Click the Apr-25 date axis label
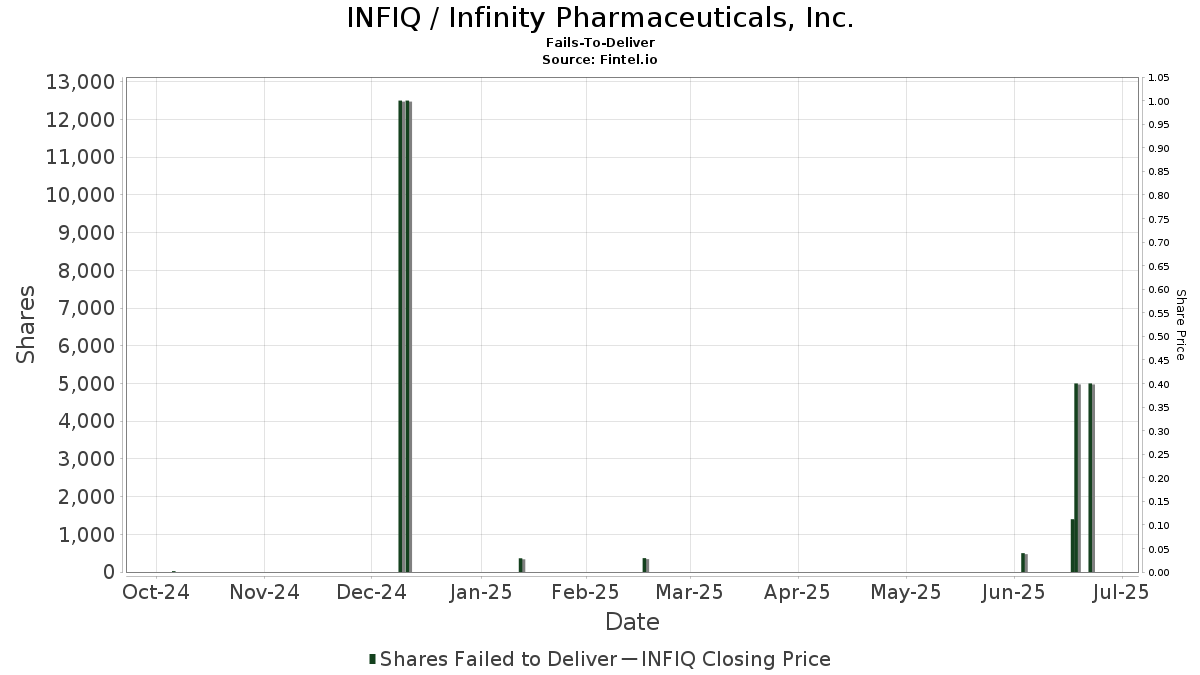 click(797, 592)
